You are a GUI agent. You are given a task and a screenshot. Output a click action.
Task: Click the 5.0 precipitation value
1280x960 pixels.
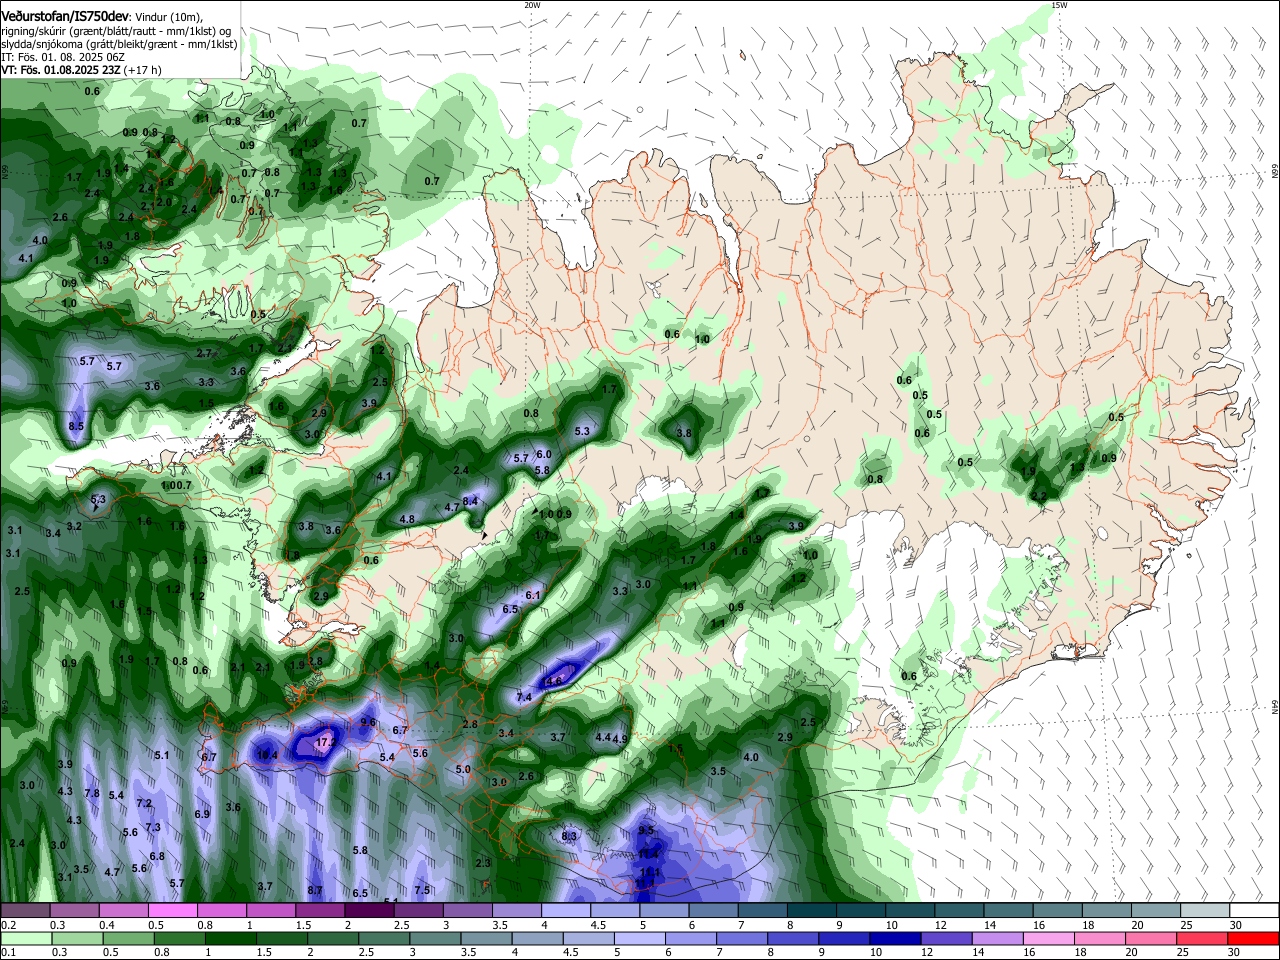pos(463,770)
